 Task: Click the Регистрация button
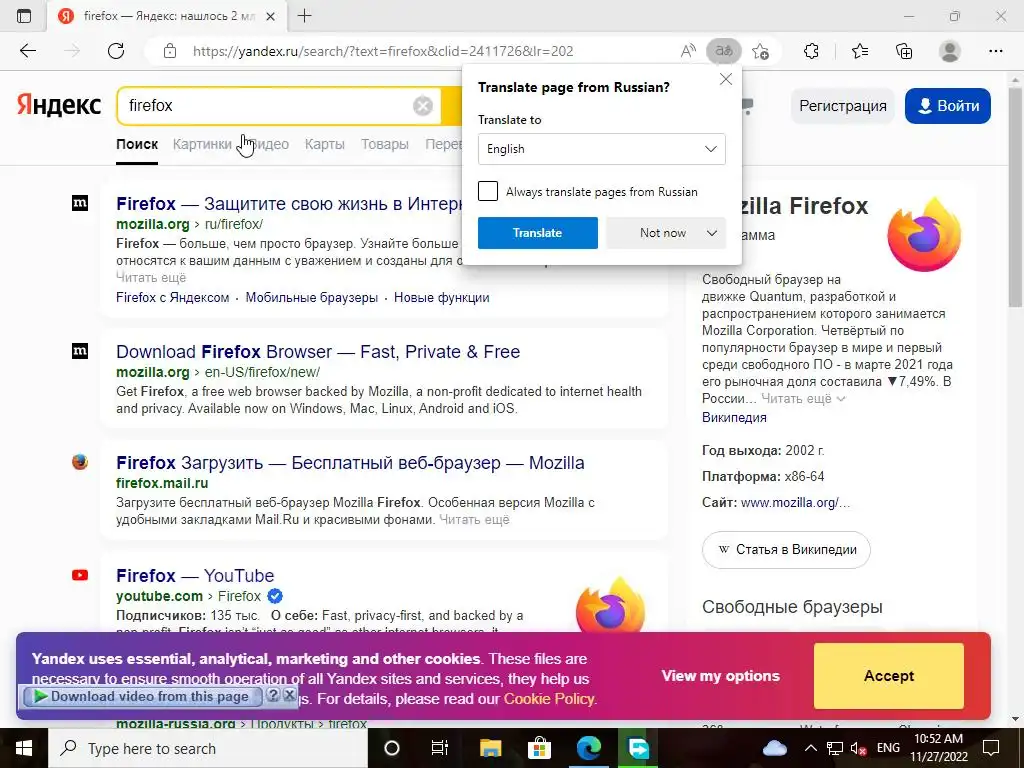tap(842, 106)
